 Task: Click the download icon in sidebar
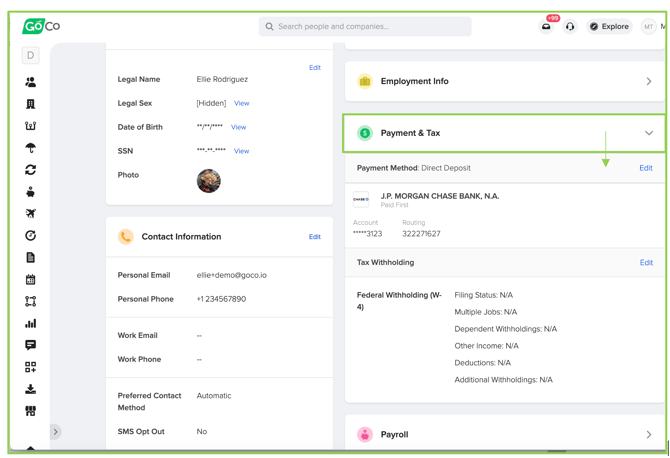pyautogui.click(x=30, y=389)
